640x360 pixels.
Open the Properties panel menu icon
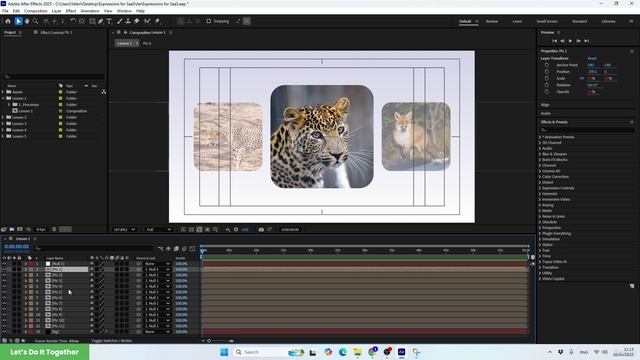click(x=632, y=51)
